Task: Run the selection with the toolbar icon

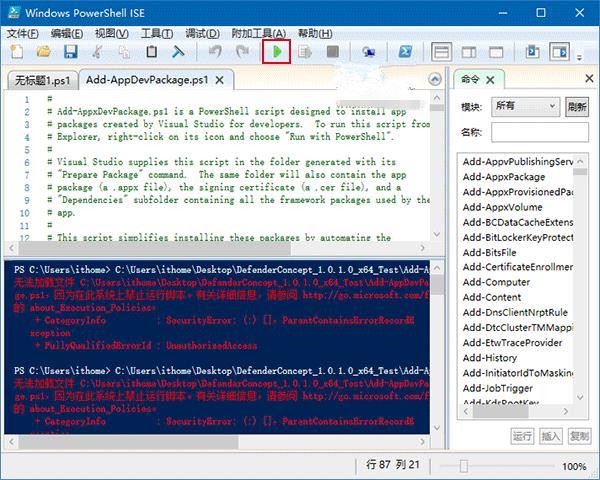Action: click(x=305, y=52)
